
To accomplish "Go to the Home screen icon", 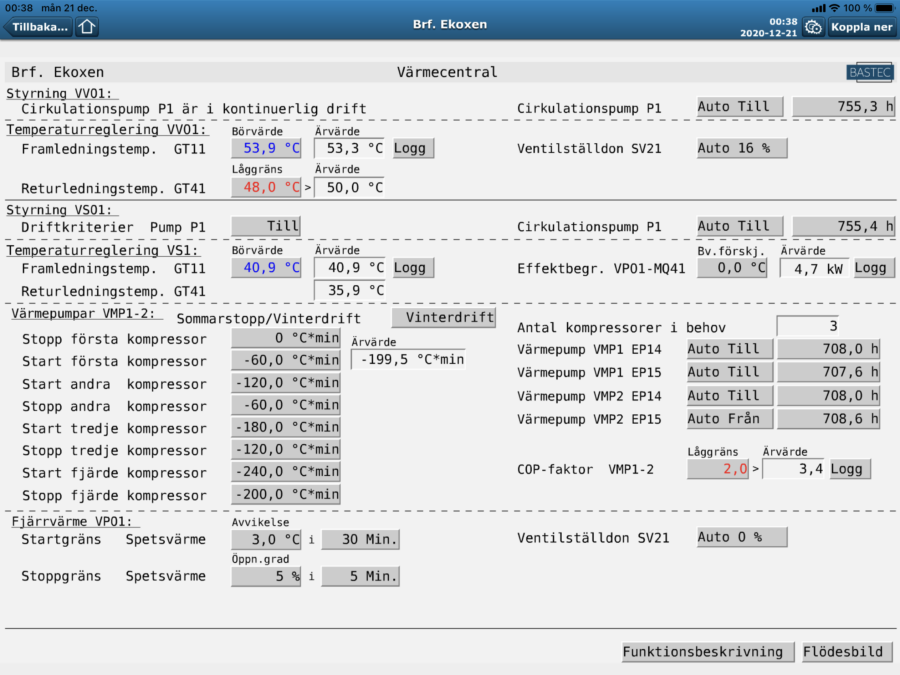I will point(87,27).
